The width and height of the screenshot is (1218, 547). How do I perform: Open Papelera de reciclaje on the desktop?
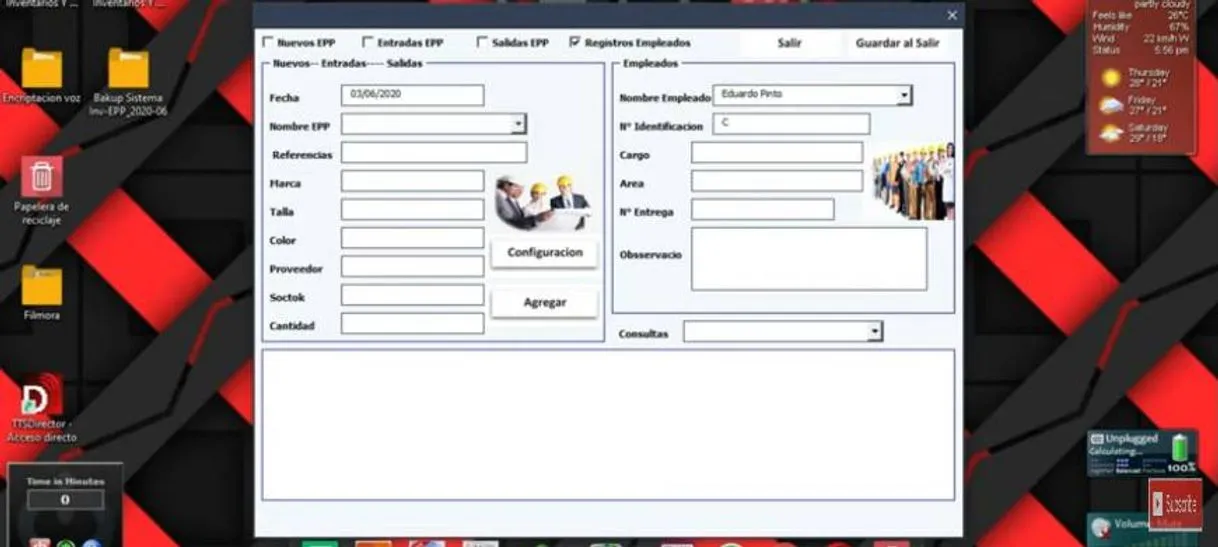(x=42, y=190)
